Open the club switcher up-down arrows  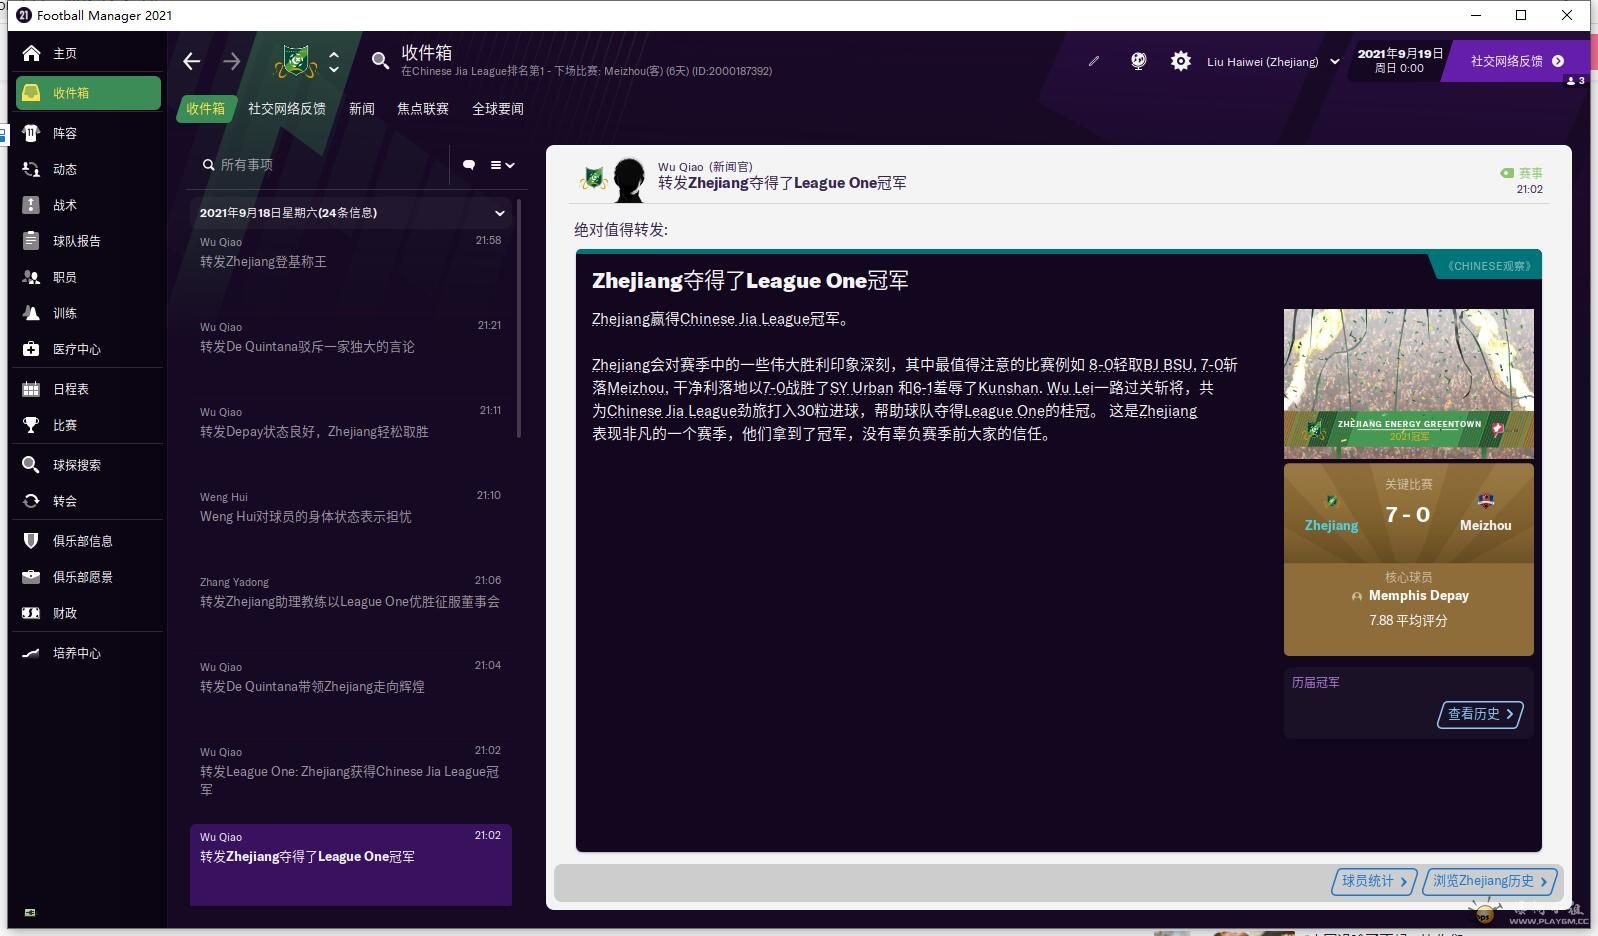point(334,61)
